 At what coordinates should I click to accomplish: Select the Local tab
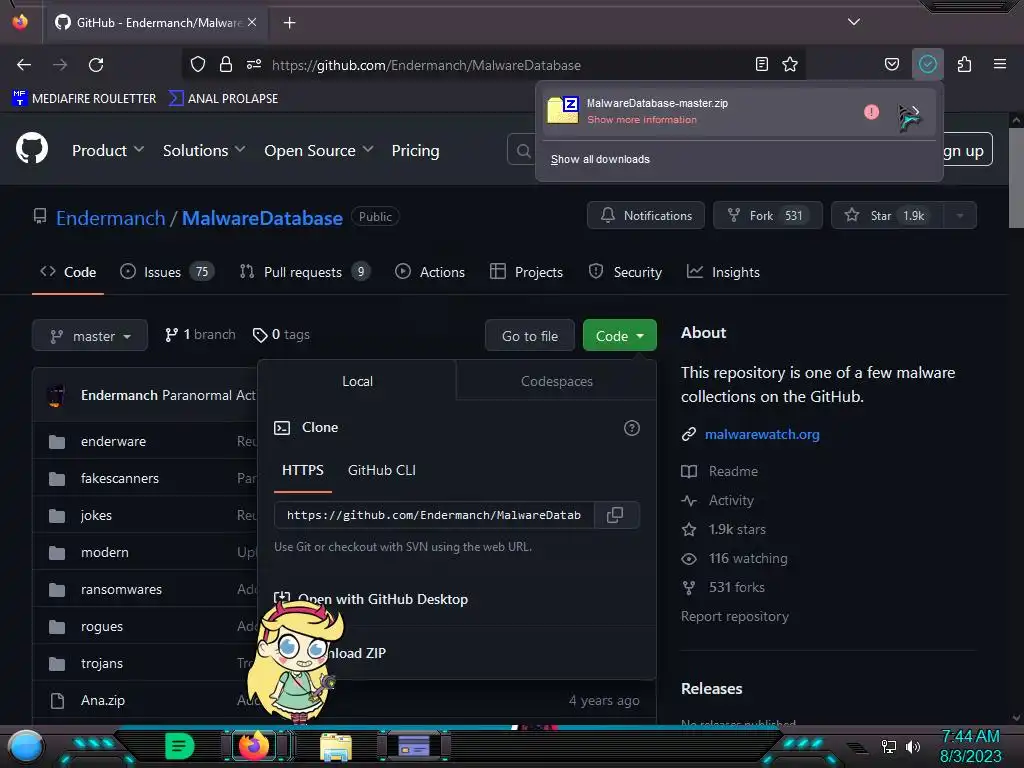(357, 381)
